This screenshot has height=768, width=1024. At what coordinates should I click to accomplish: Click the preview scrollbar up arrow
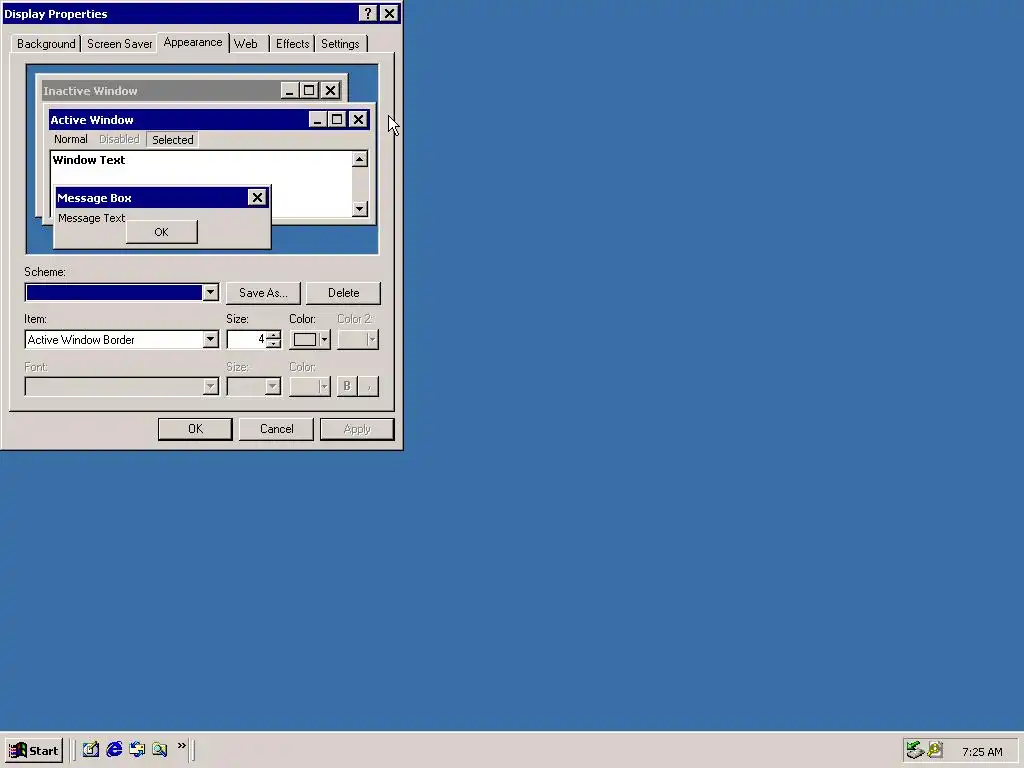coord(360,159)
